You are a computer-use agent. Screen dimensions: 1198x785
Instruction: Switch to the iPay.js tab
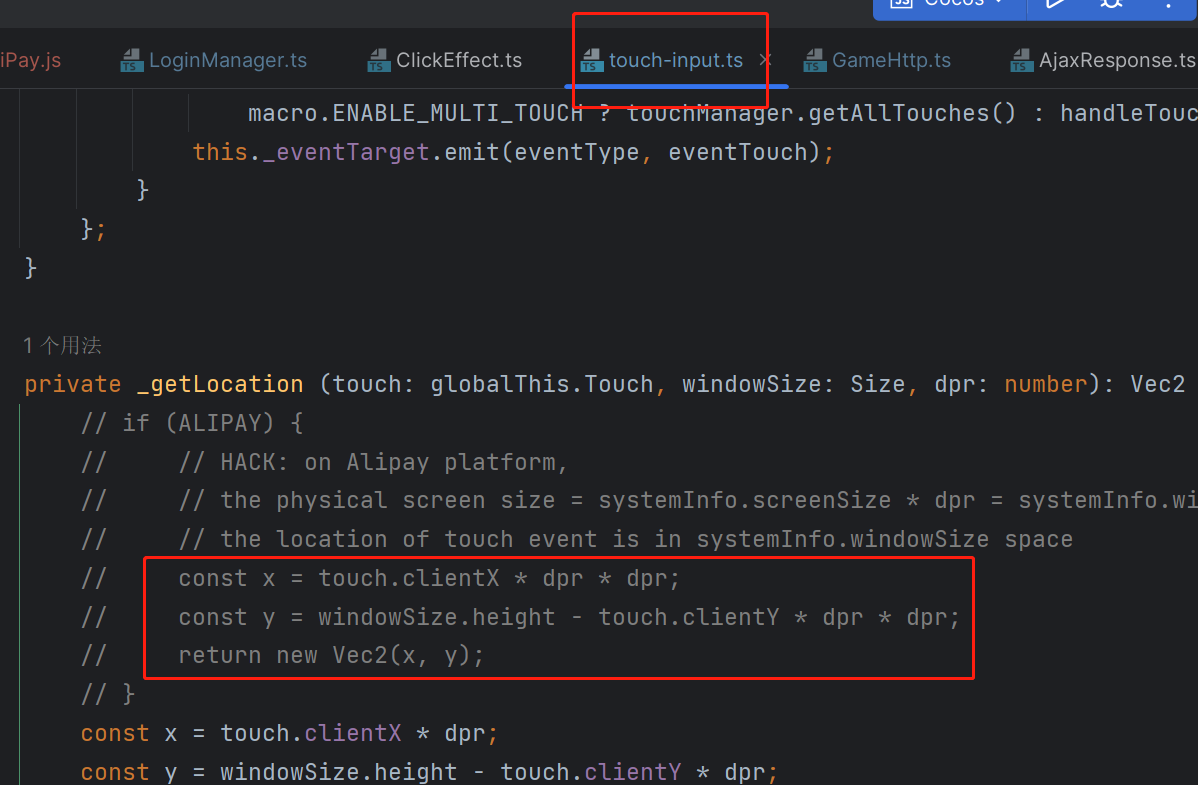[30, 61]
